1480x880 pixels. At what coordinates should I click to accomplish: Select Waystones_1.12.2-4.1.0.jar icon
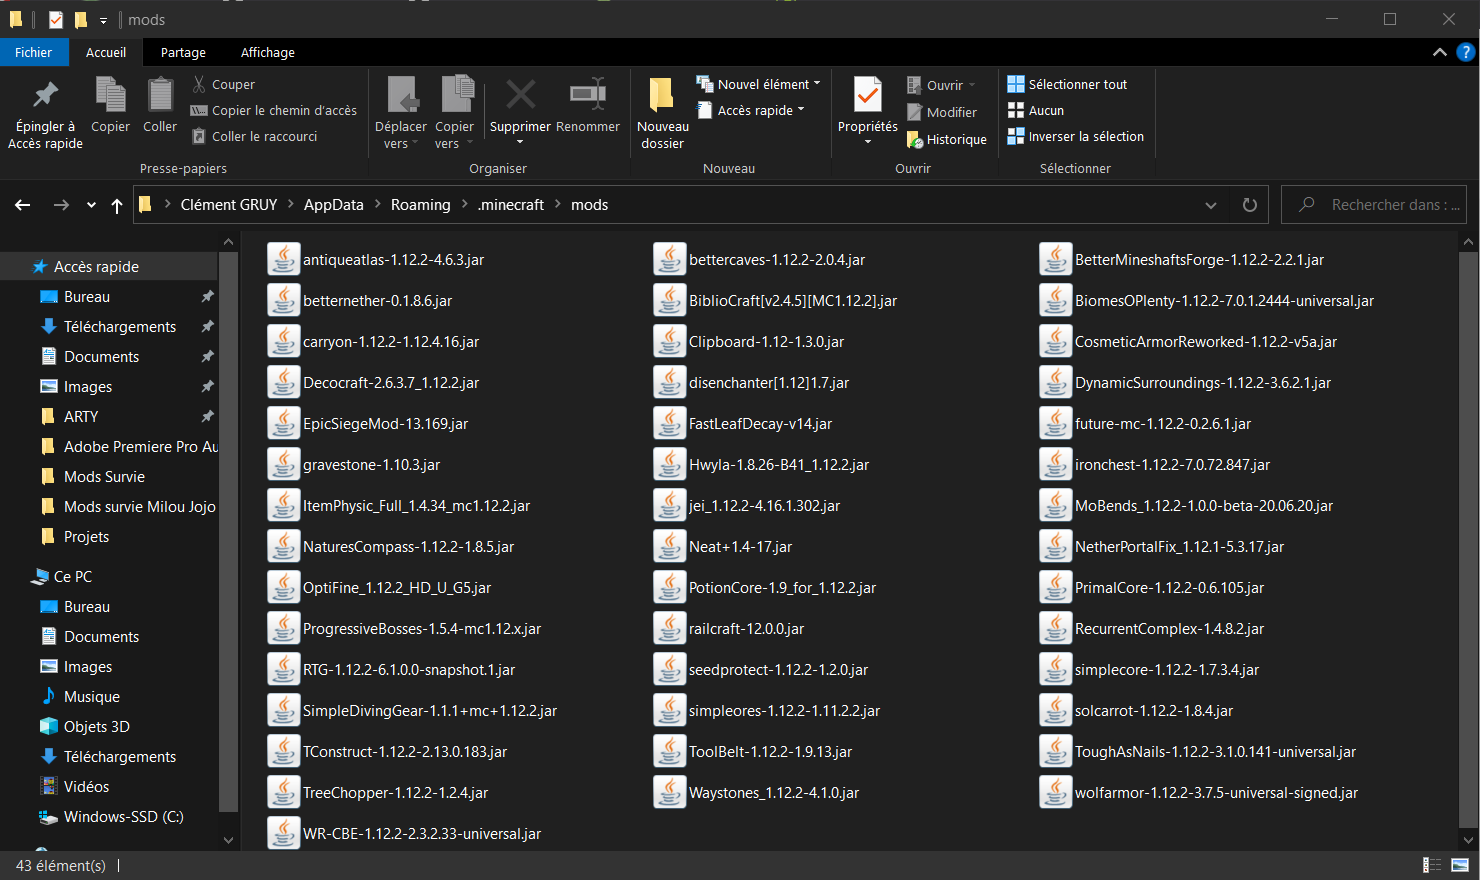(670, 792)
